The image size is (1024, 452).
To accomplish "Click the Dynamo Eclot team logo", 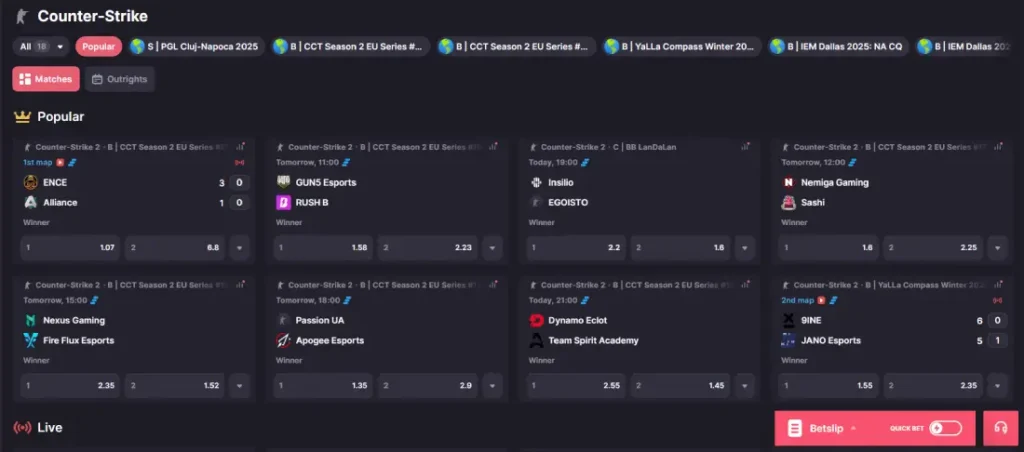I will click(x=536, y=320).
